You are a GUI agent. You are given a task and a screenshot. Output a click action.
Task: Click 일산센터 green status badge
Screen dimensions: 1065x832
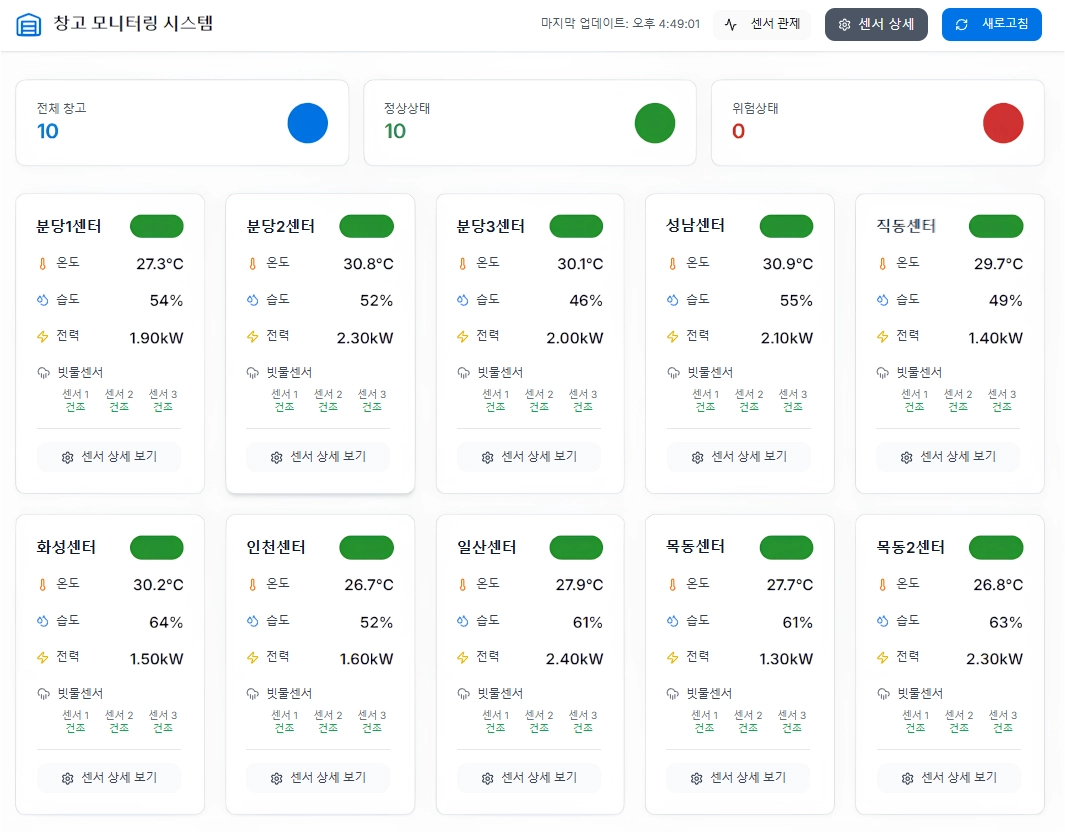click(577, 547)
